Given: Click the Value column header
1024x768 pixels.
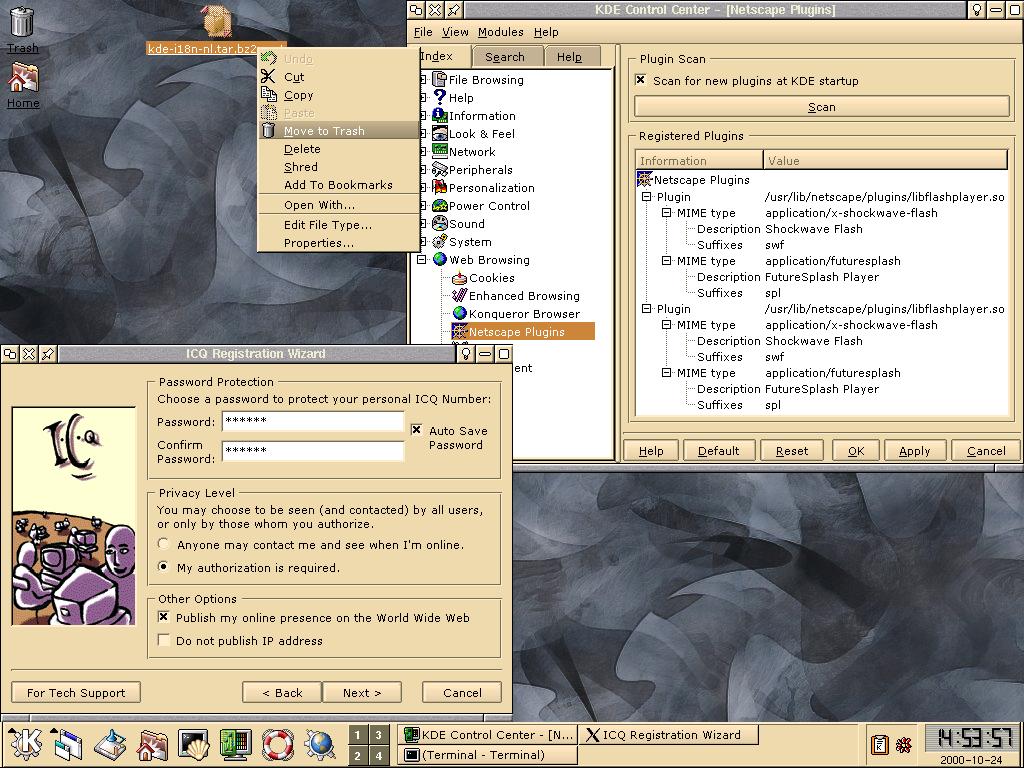Looking at the screenshot, I should 886,161.
